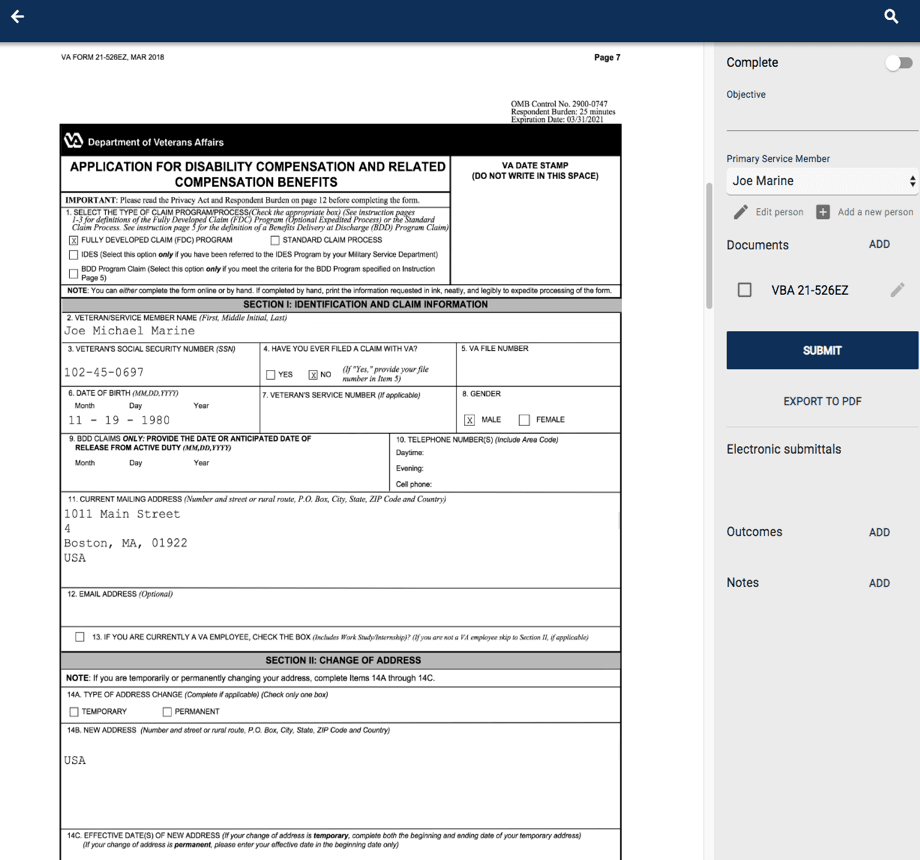Select PERMANENT address change checkbox
The width and height of the screenshot is (920, 860).
pyautogui.click(x=167, y=712)
